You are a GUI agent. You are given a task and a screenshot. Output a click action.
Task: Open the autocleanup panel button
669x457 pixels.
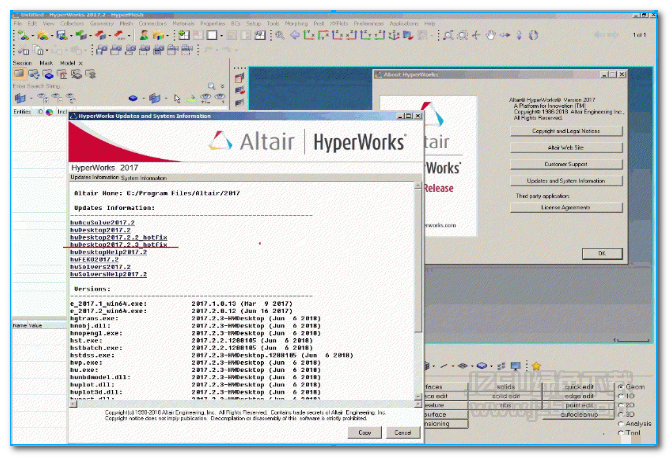coord(579,414)
